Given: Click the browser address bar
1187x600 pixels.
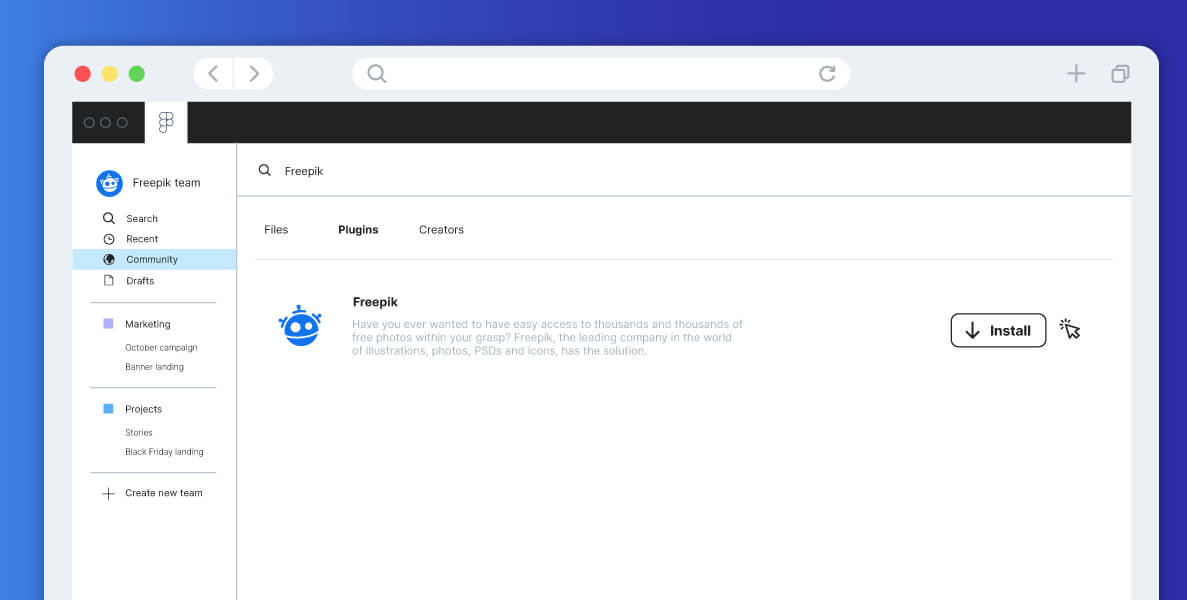Looking at the screenshot, I should (601, 73).
